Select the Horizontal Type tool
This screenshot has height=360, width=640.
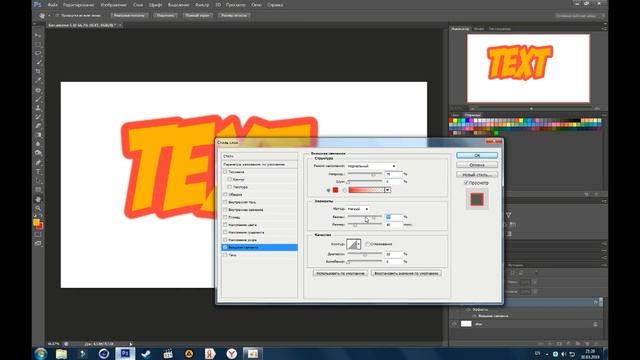coord(38,171)
